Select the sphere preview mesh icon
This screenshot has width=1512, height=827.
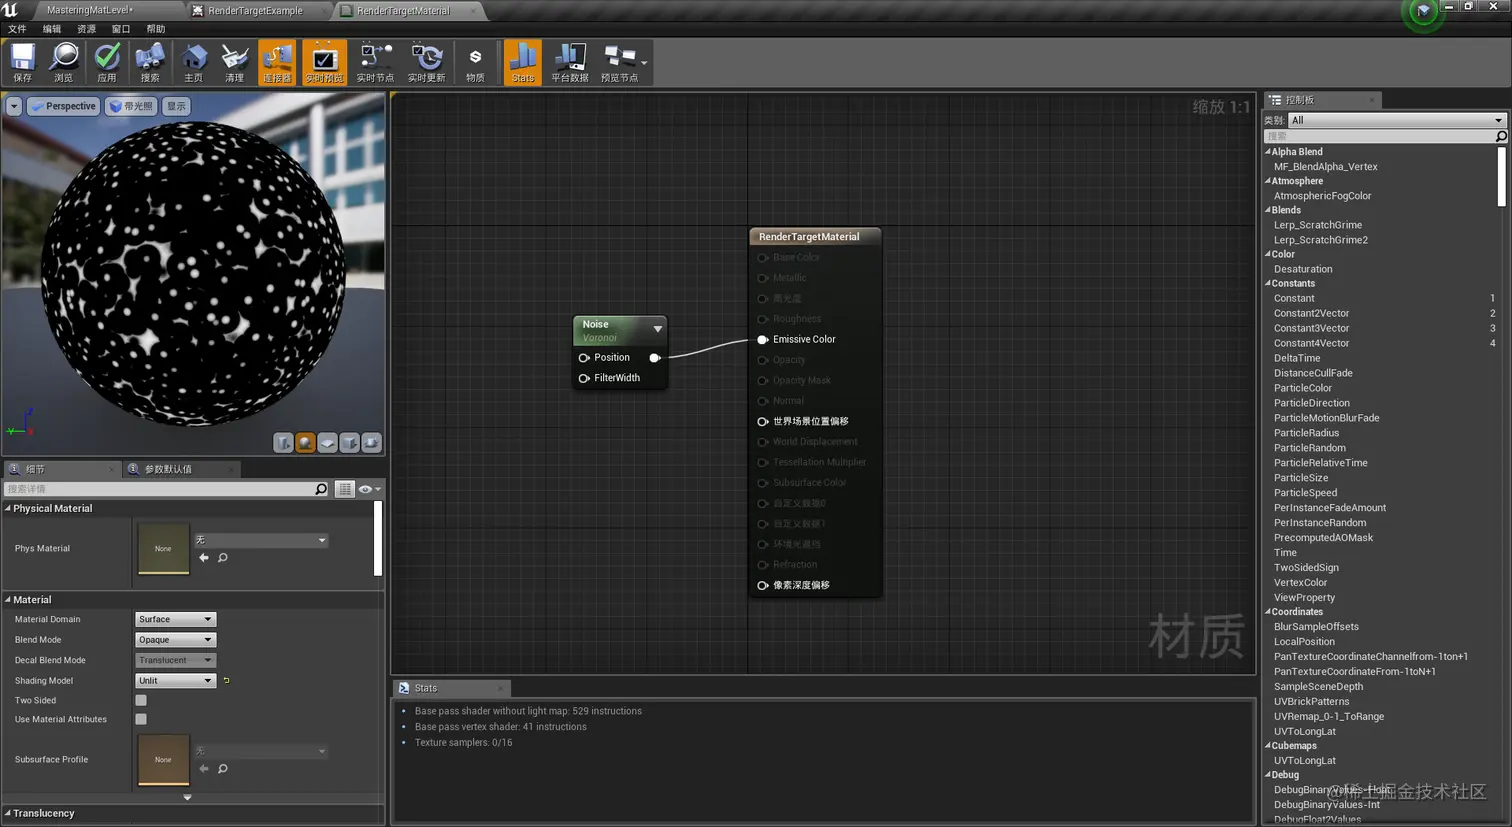click(306, 442)
